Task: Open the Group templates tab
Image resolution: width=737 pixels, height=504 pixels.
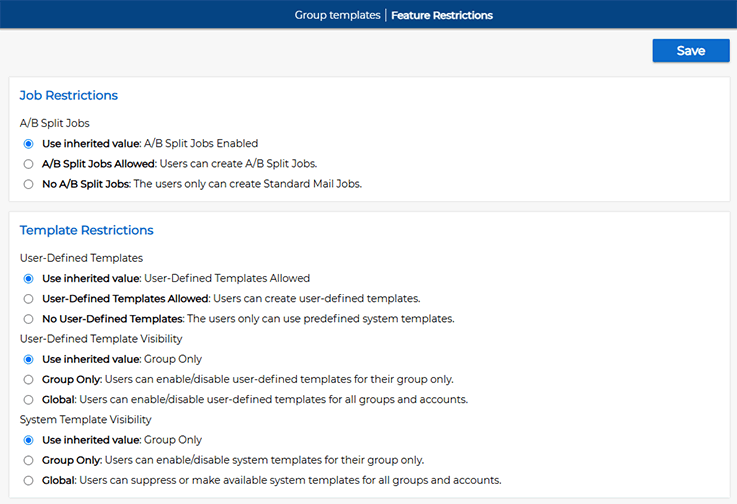Action: tap(337, 15)
